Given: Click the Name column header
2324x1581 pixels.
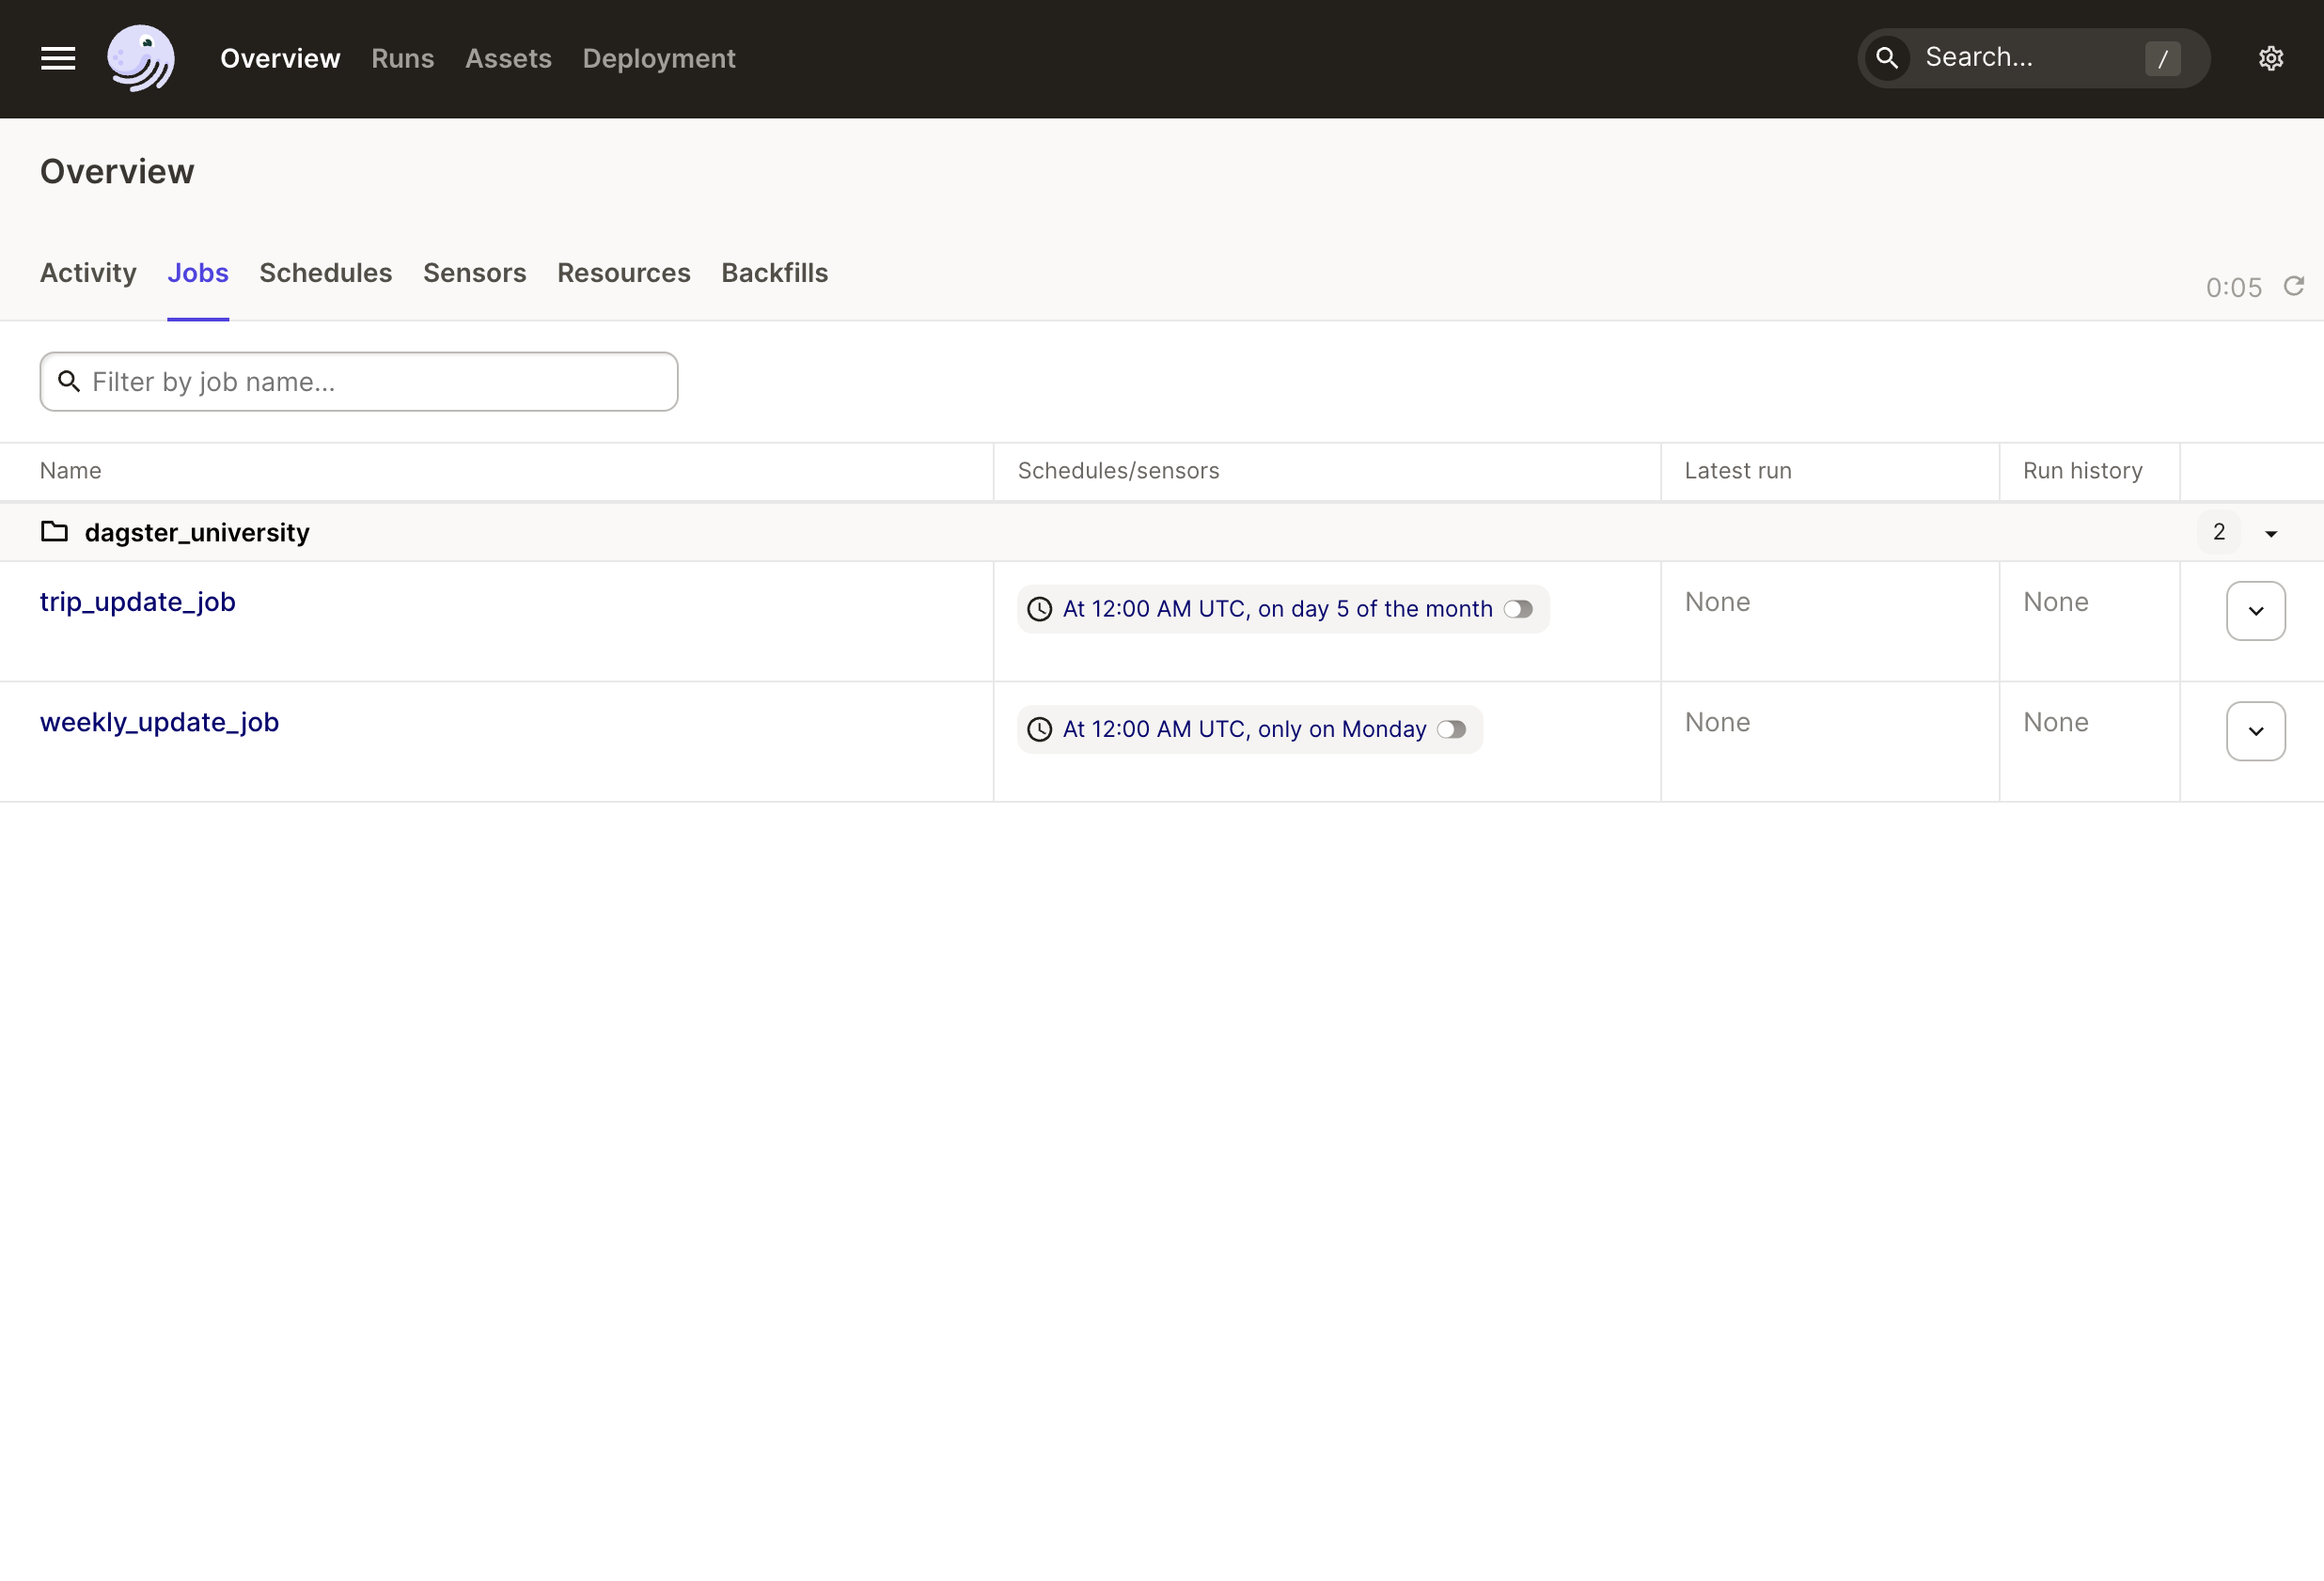Looking at the screenshot, I should click(x=70, y=471).
